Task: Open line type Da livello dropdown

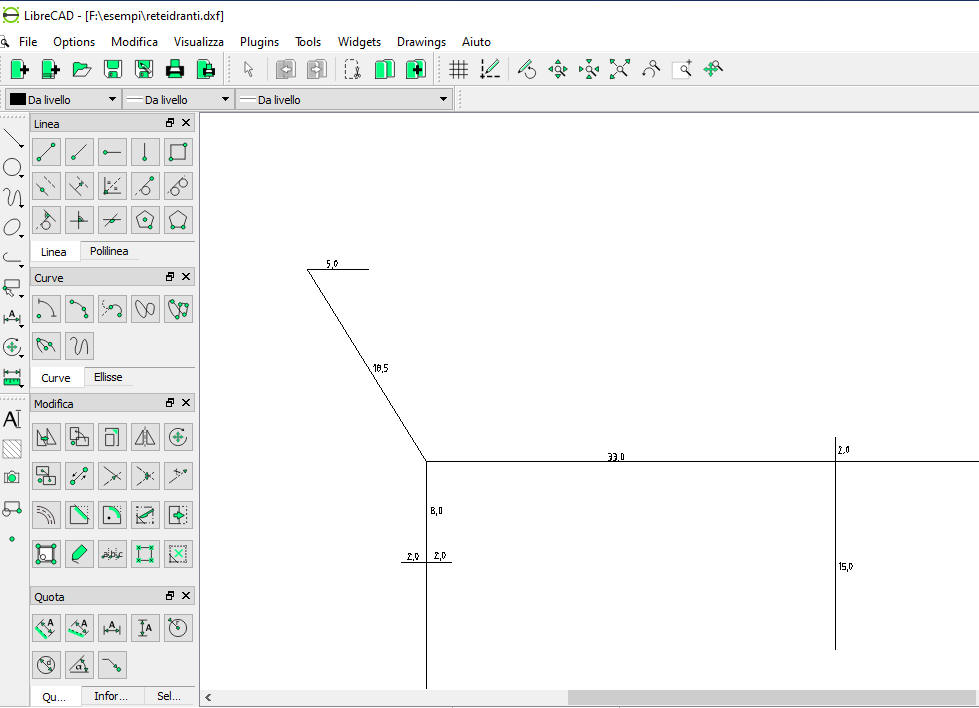Action: [343, 99]
